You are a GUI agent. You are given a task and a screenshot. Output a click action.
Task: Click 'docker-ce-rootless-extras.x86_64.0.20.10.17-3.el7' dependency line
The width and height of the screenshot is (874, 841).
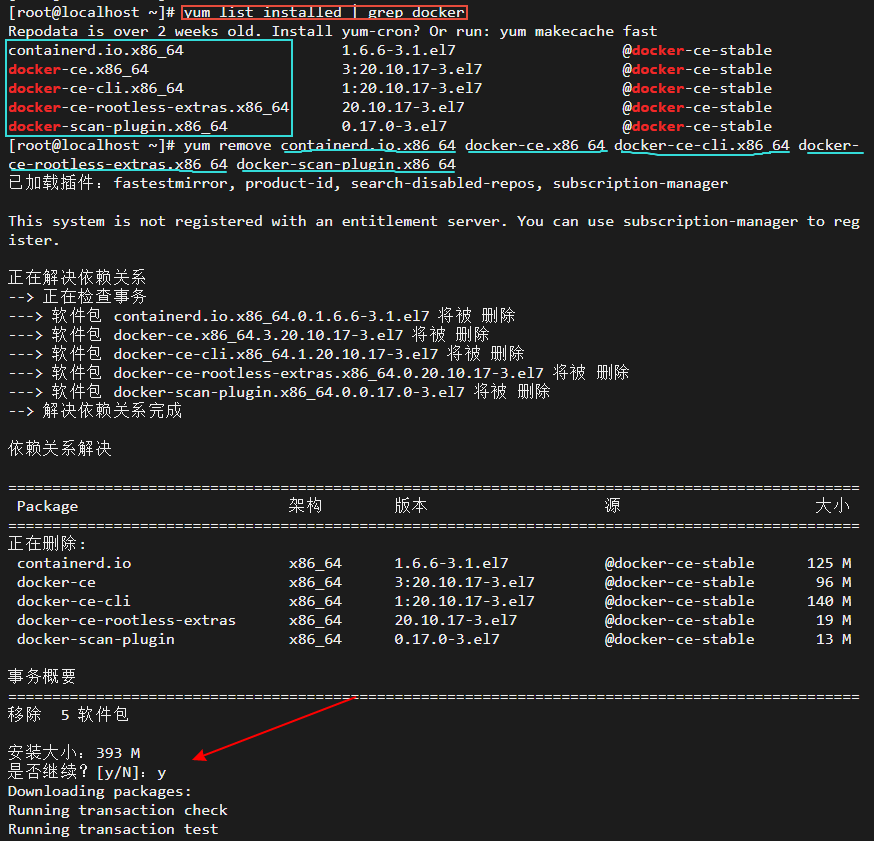319,372
